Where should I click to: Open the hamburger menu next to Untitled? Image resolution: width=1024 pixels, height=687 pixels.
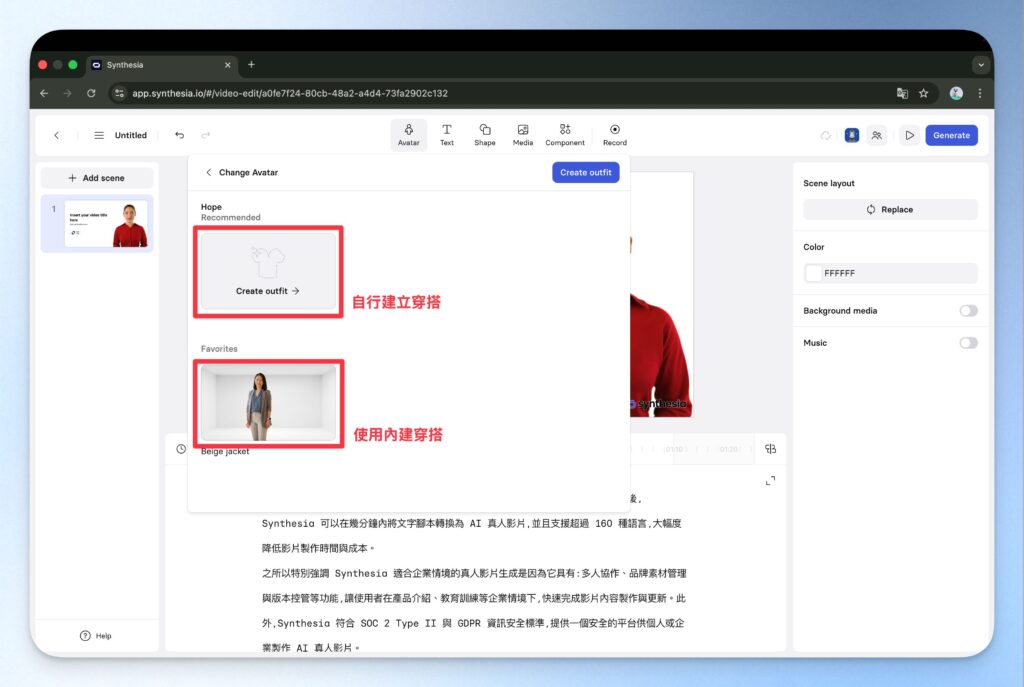click(x=99, y=135)
